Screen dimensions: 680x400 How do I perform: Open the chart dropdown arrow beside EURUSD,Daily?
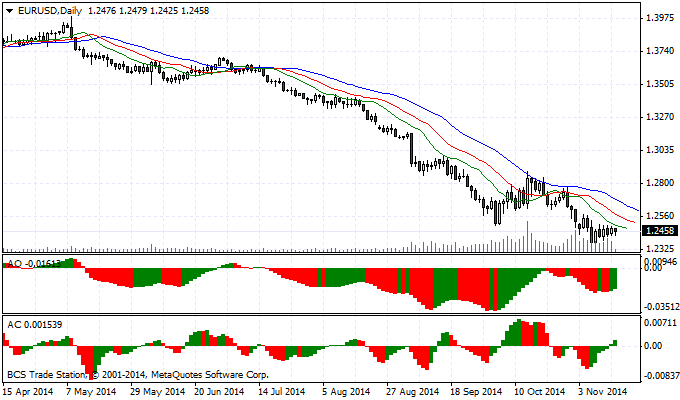click(10, 11)
